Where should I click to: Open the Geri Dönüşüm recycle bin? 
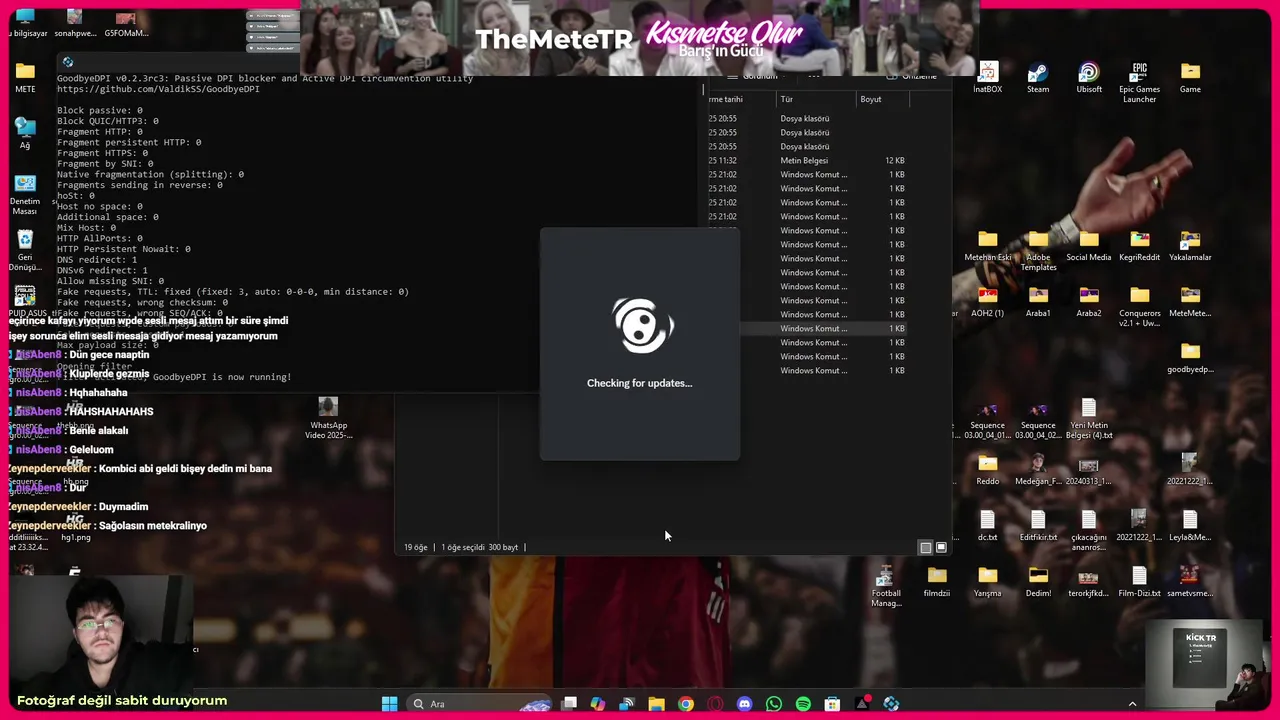click(25, 251)
